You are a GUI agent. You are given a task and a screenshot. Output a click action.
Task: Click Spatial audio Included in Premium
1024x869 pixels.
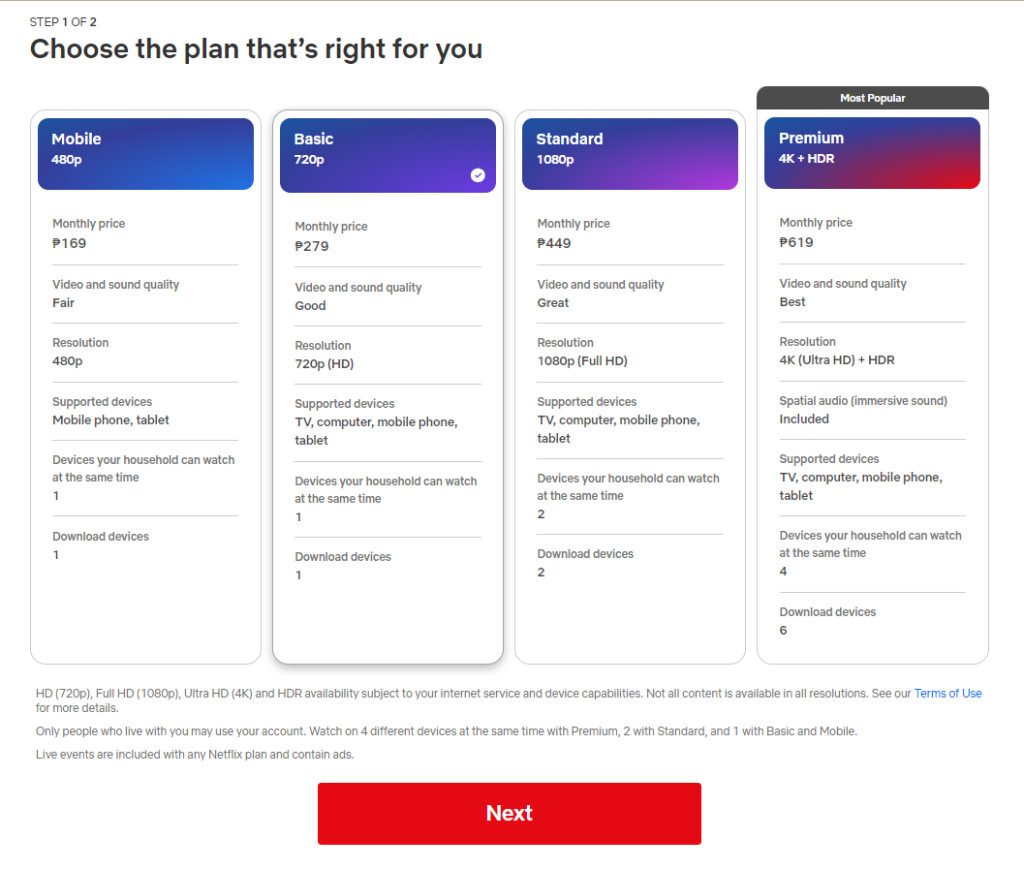pyautogui.click(x=804, y=419)
